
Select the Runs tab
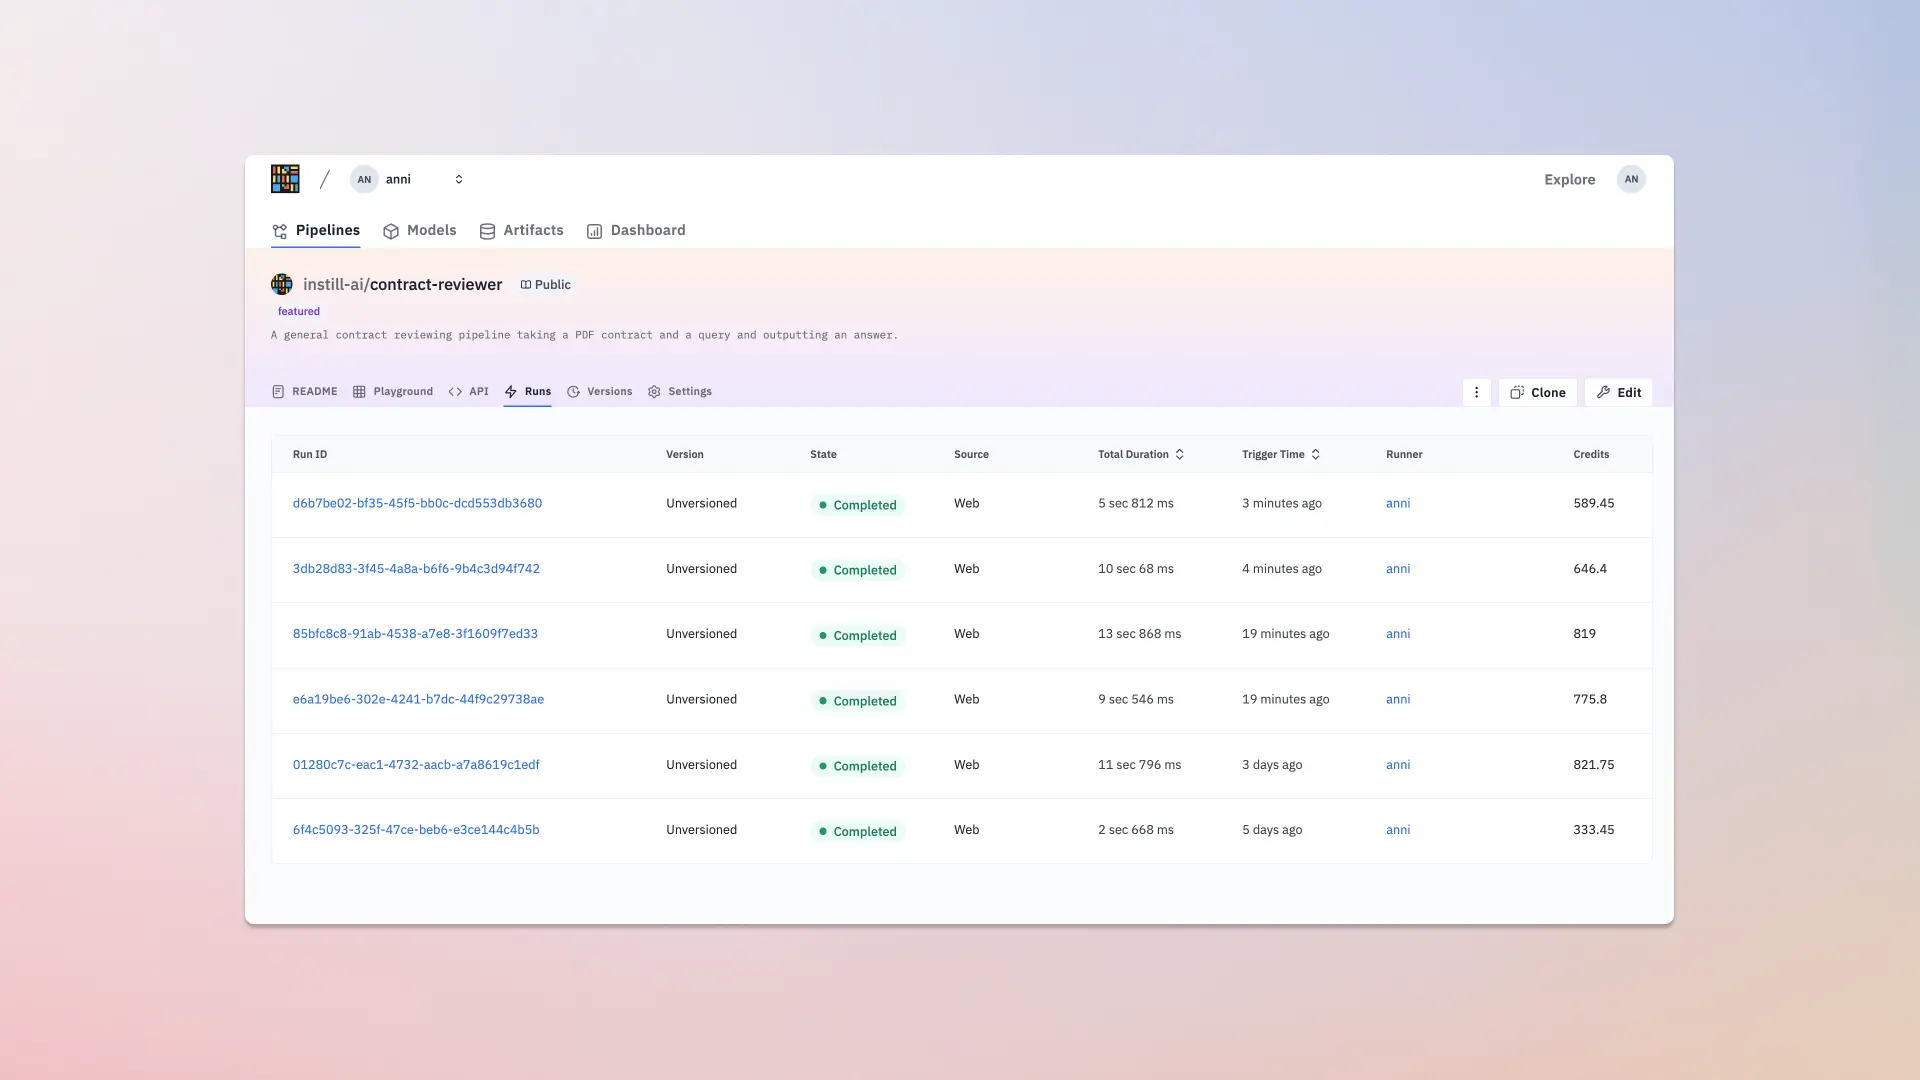click(528, 392)
